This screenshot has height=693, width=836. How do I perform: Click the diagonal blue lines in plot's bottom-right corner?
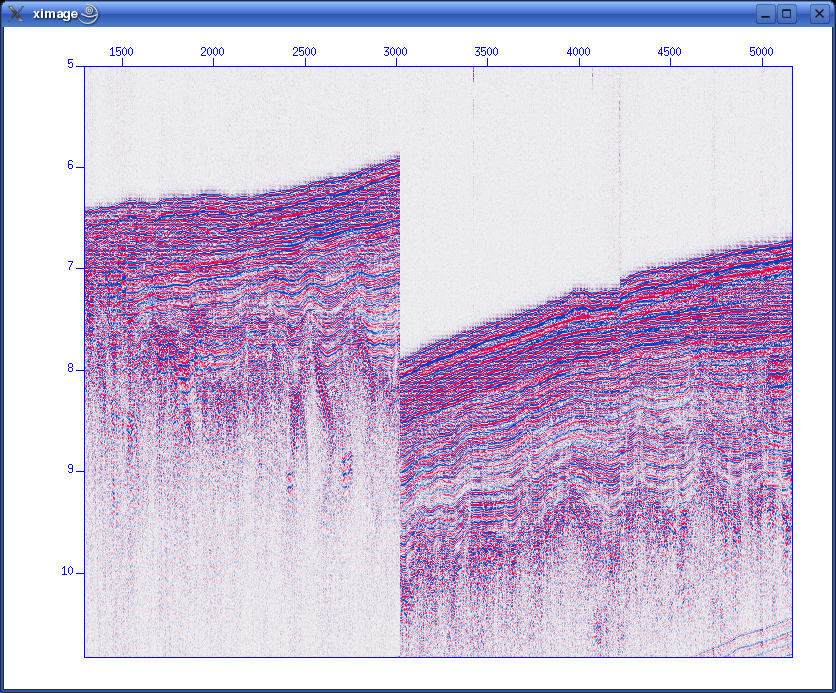click(752, 640)
